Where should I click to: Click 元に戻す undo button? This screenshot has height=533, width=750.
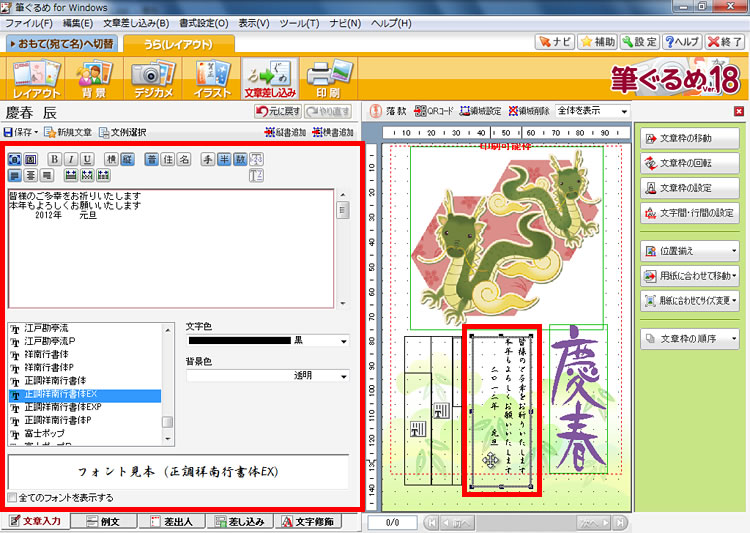278,111
